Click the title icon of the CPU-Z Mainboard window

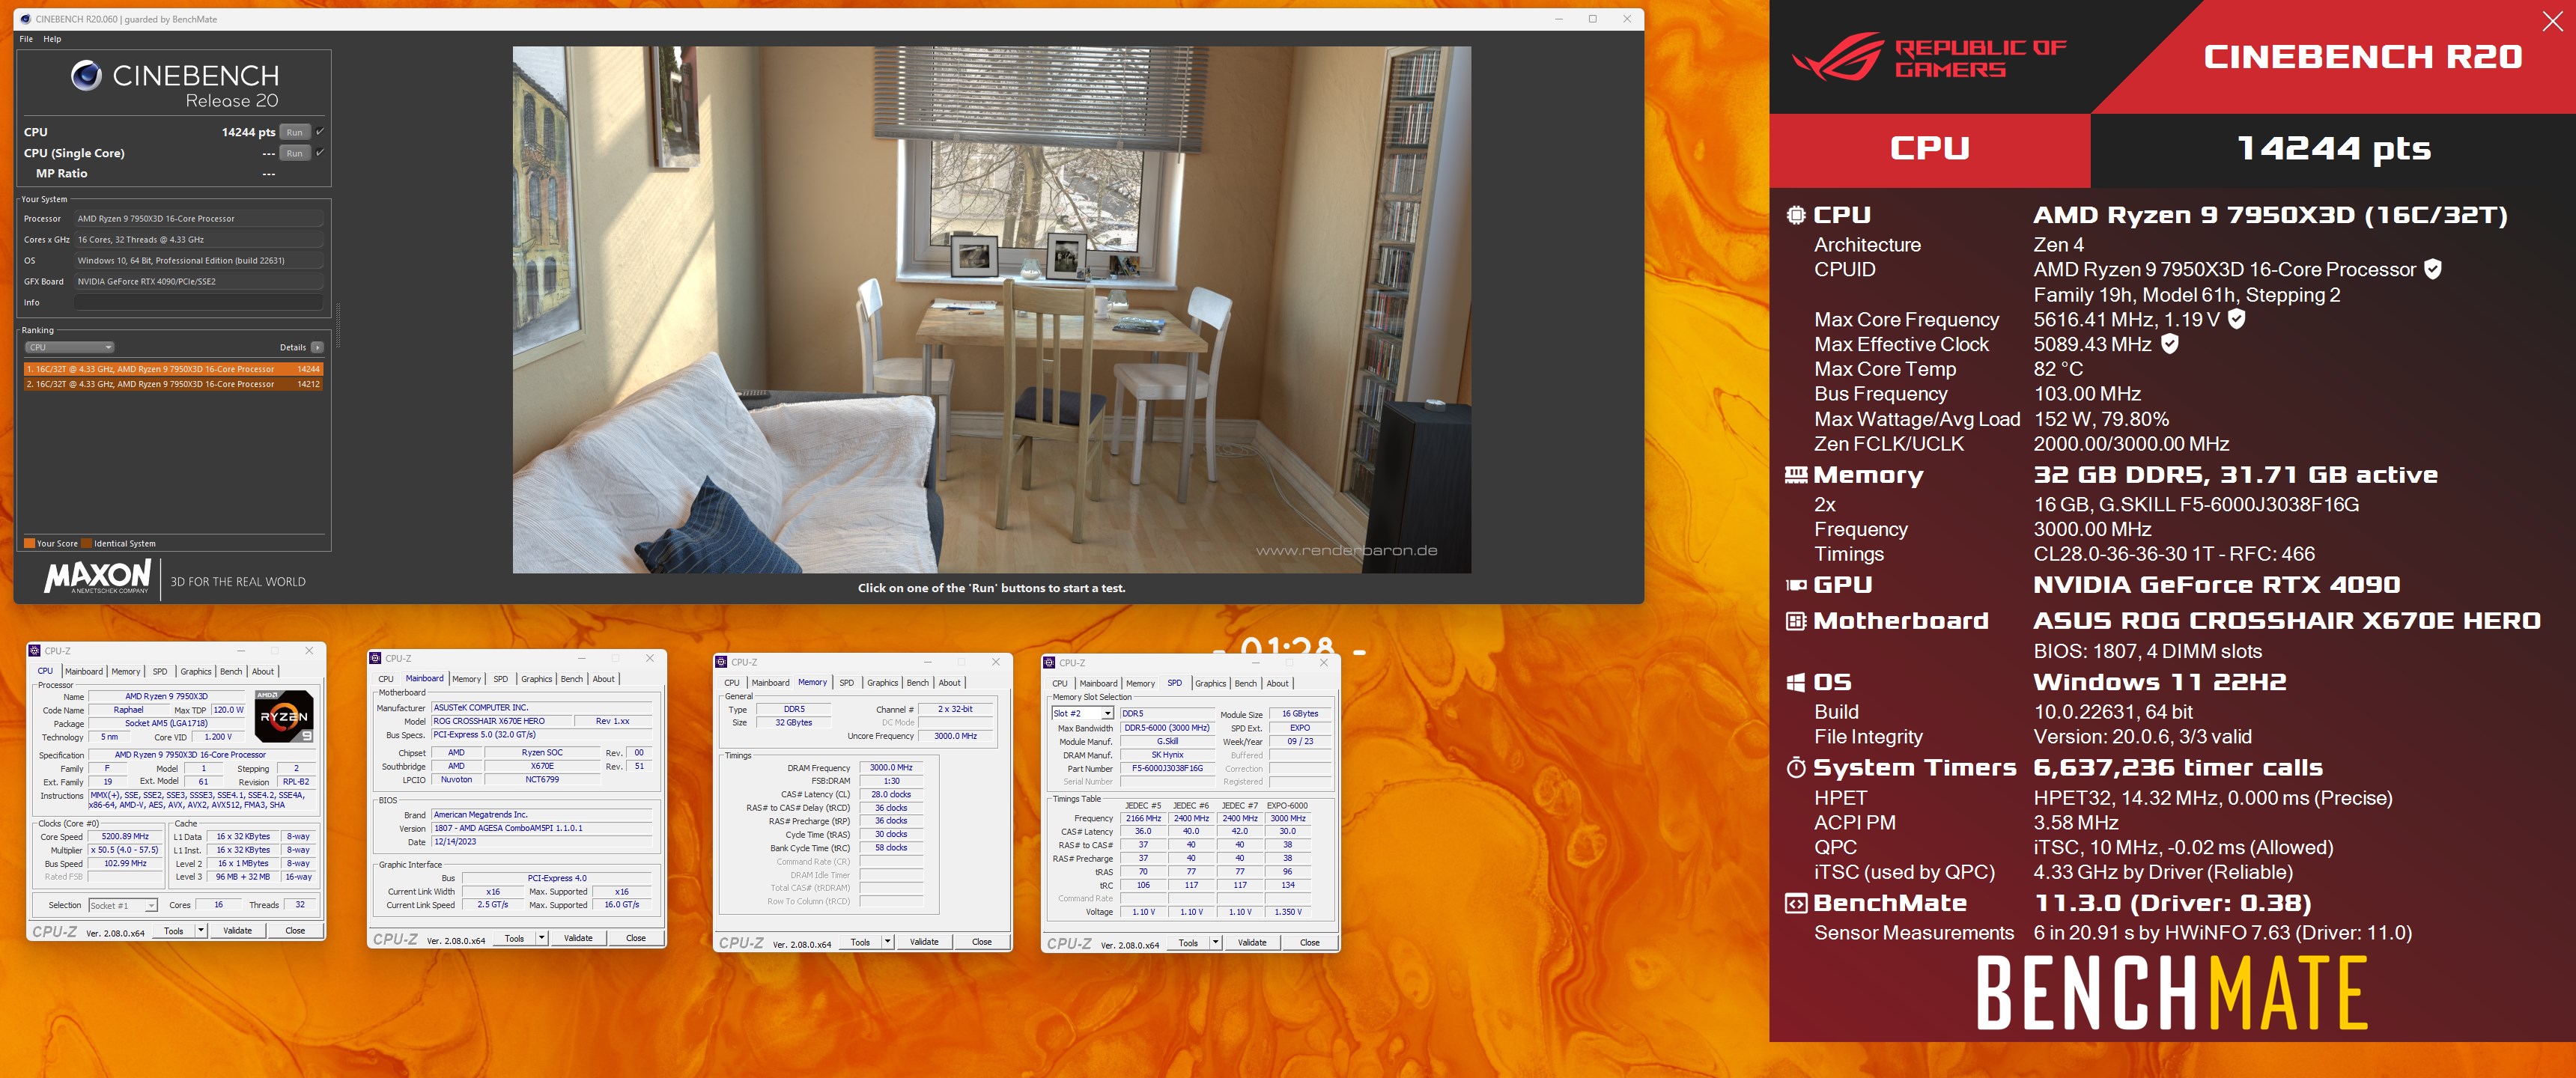(x=376, y=658)
